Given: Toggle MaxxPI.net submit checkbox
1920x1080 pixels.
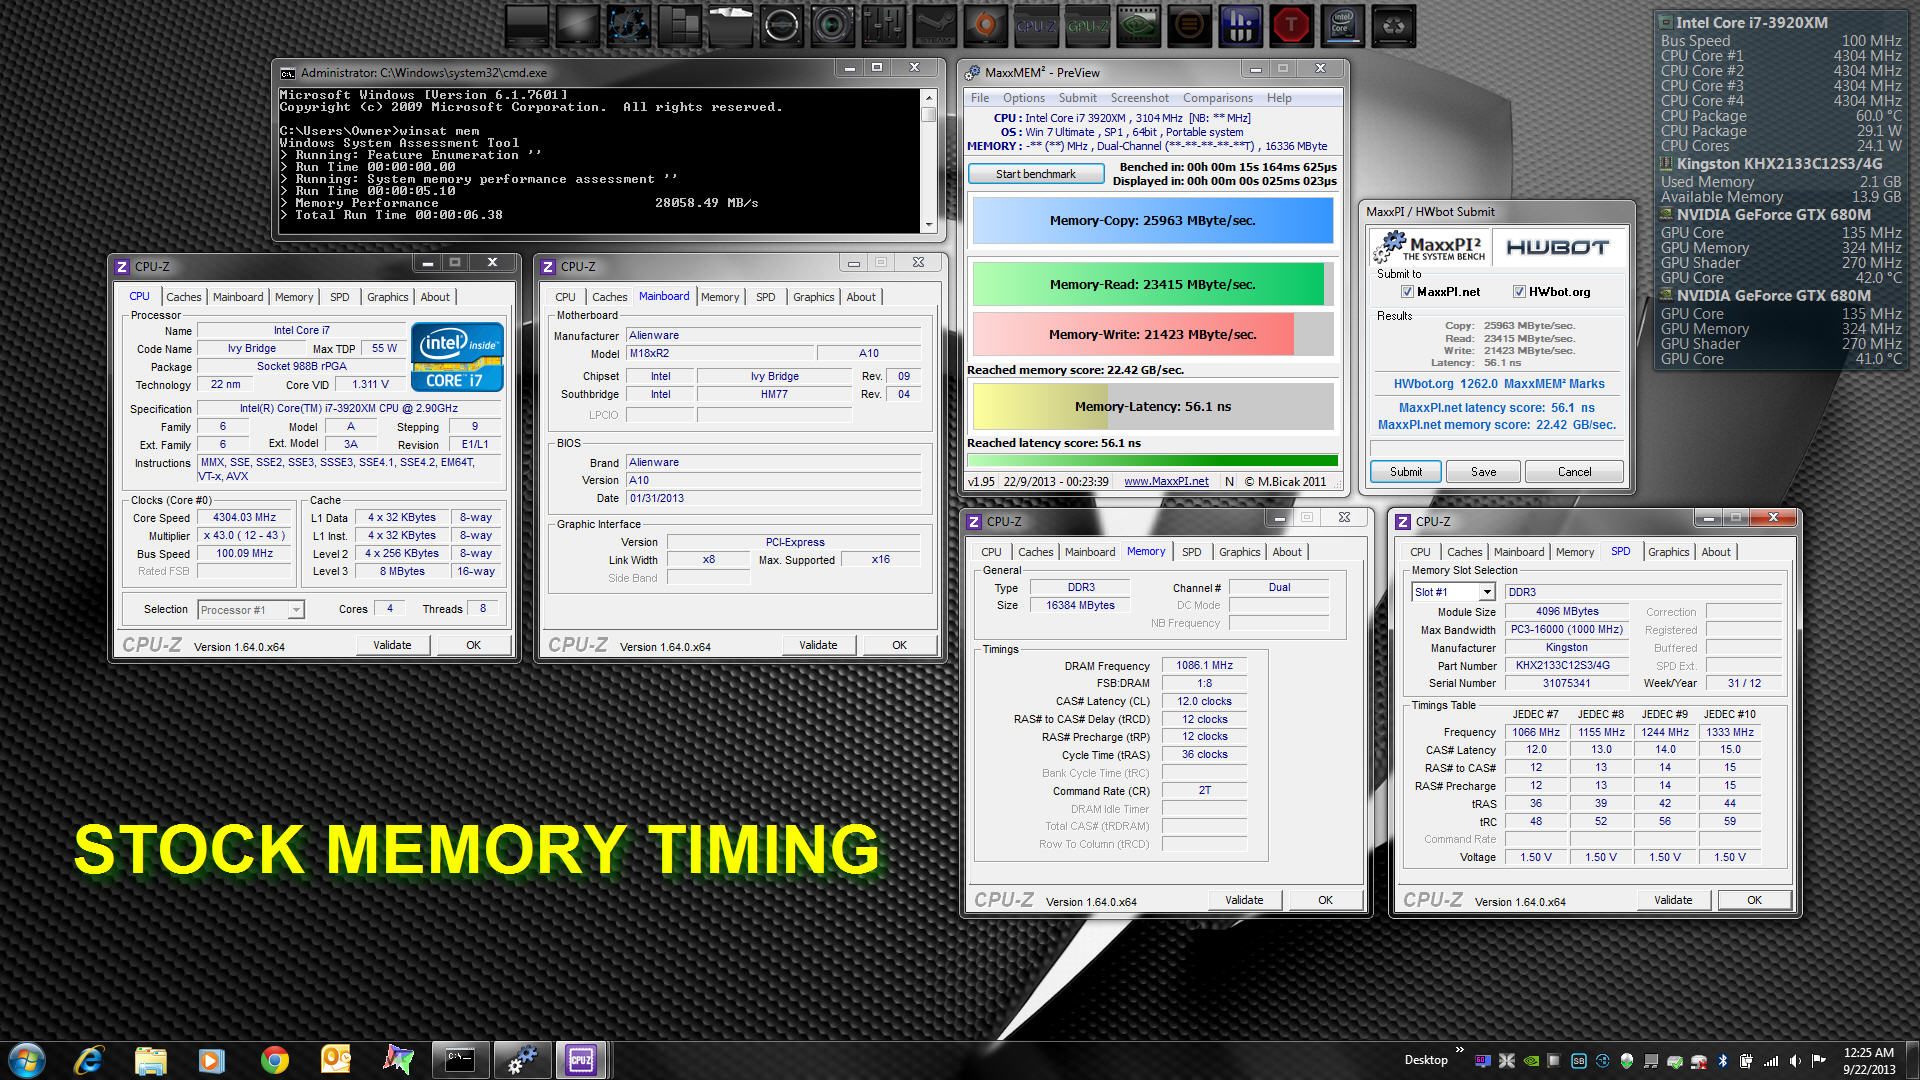Looking at the screenshot, I should (1407, 292).
